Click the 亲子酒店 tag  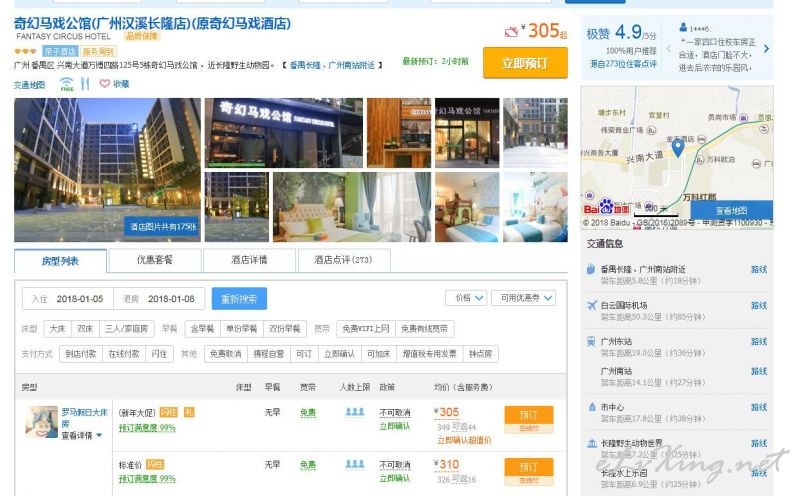60,51
